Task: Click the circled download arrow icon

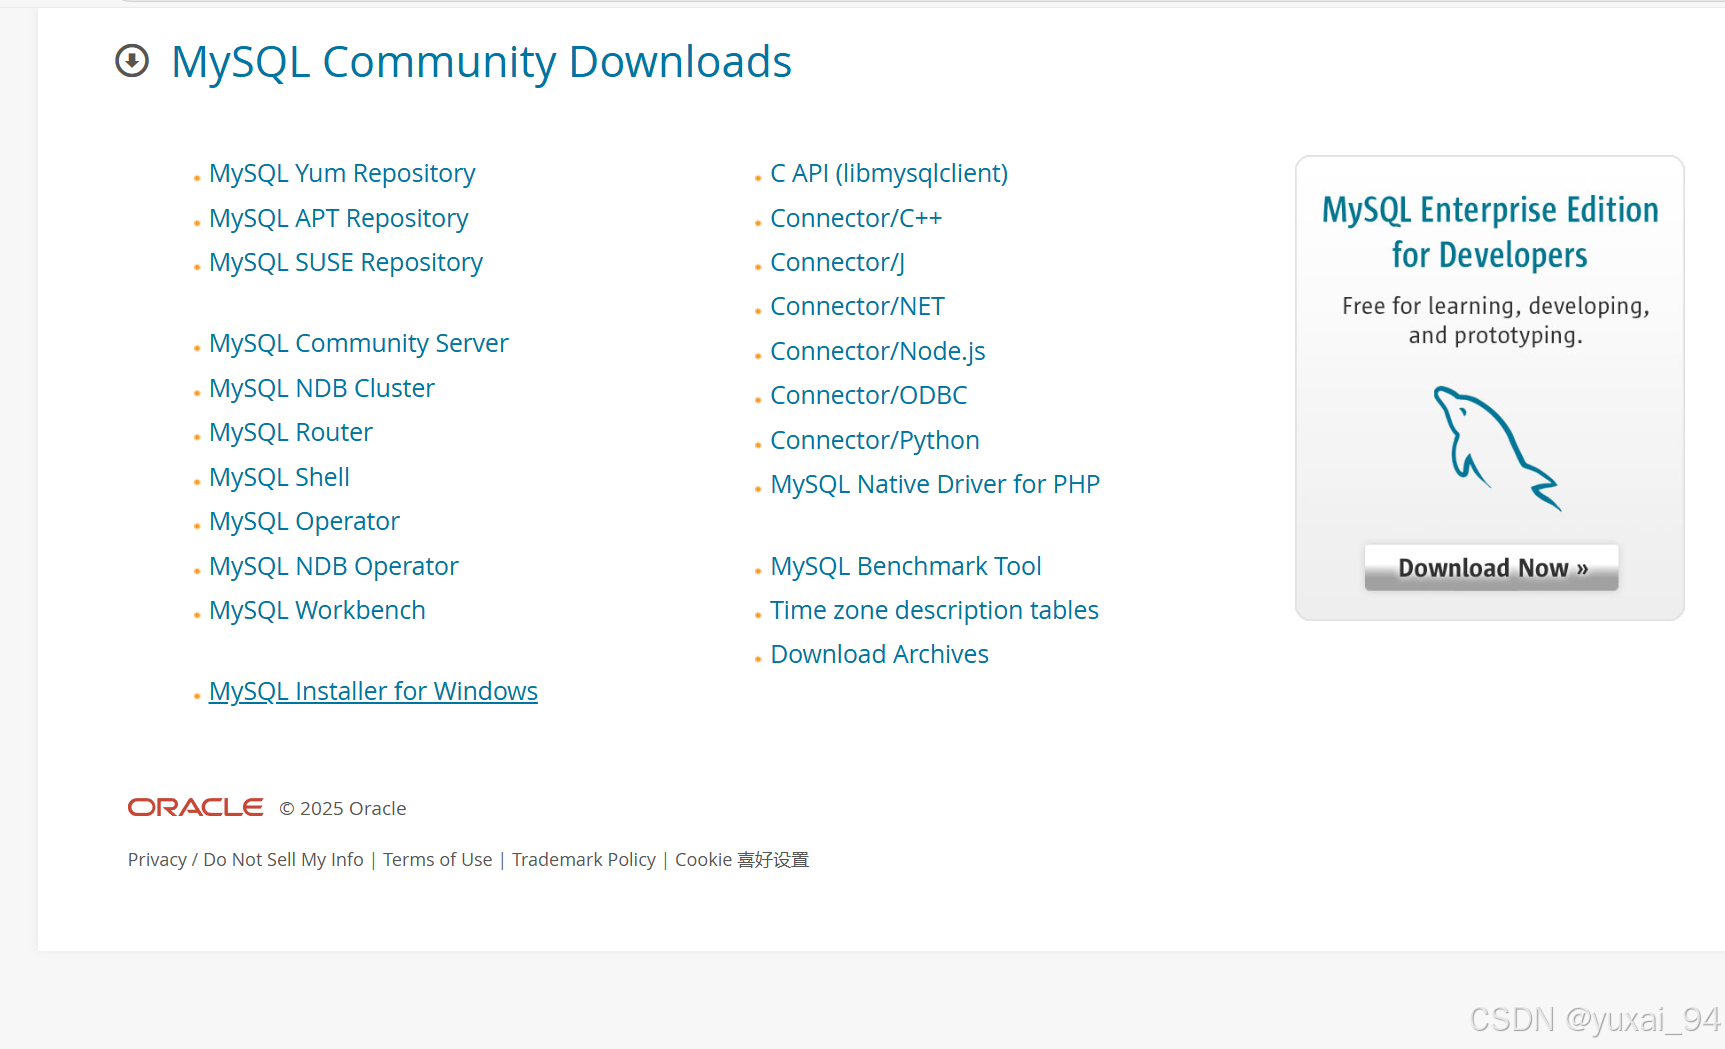Action: click(x=131, y=61)
